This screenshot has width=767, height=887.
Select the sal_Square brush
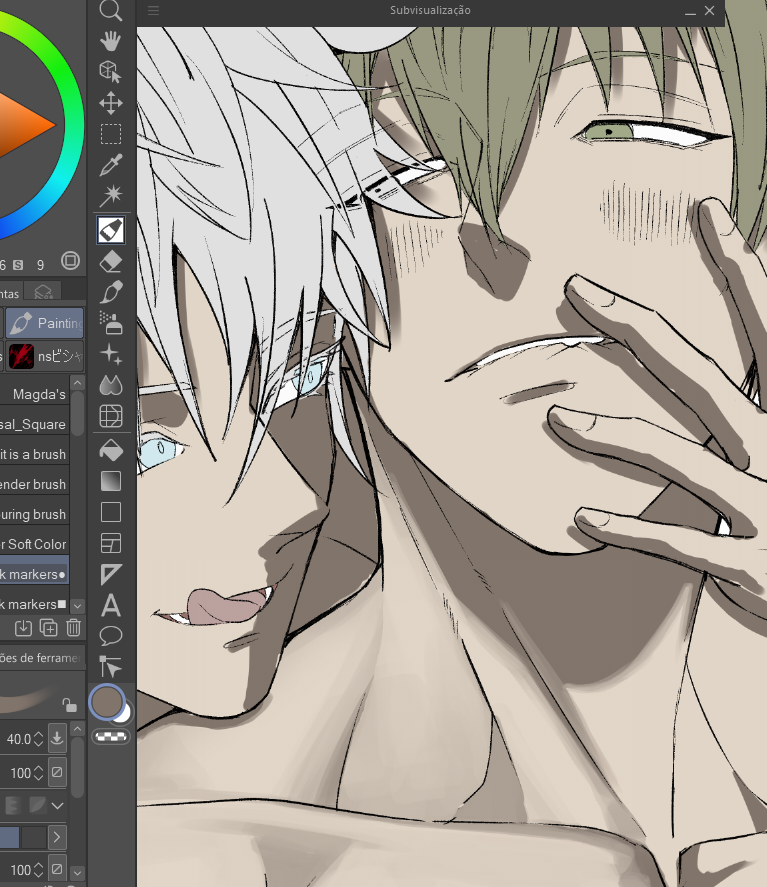[35, 424]
